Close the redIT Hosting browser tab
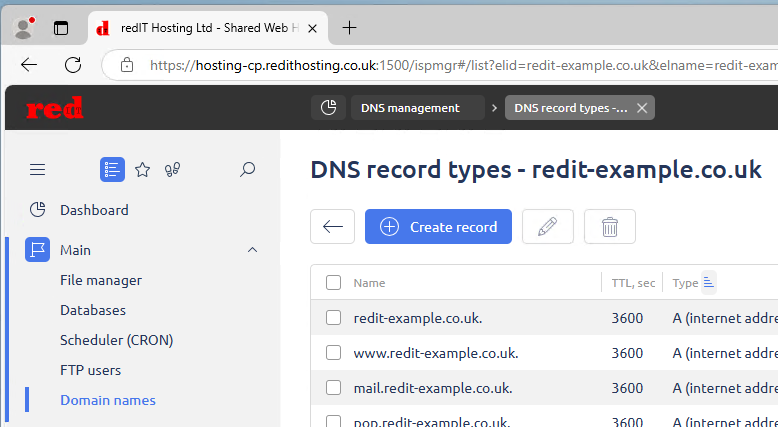 (312, 29)
